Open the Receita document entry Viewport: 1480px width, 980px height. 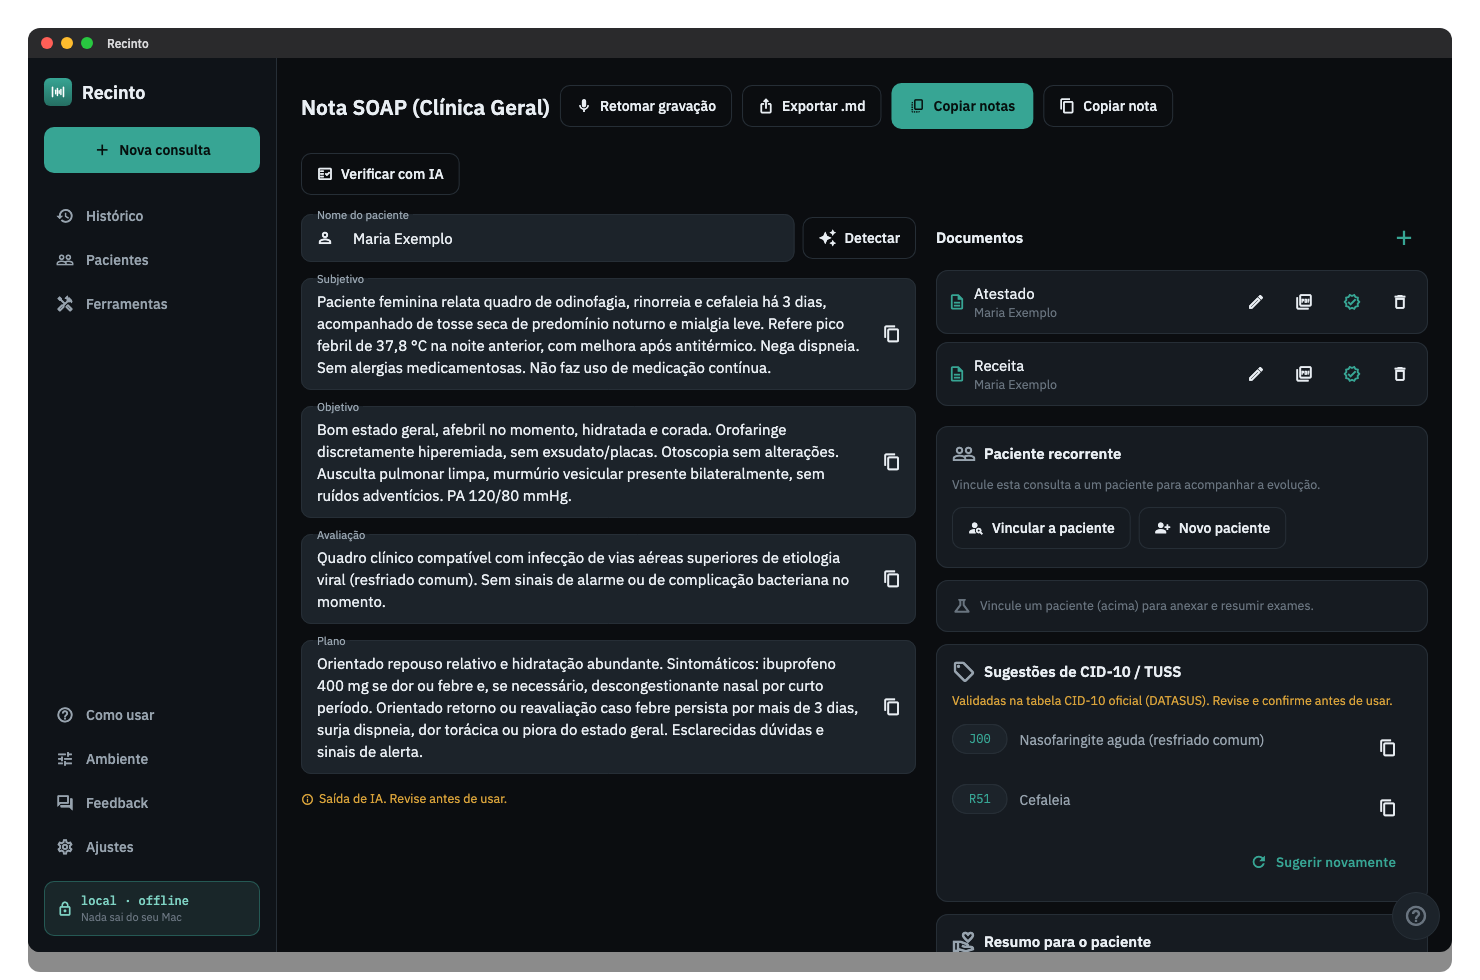(1182, 374)
